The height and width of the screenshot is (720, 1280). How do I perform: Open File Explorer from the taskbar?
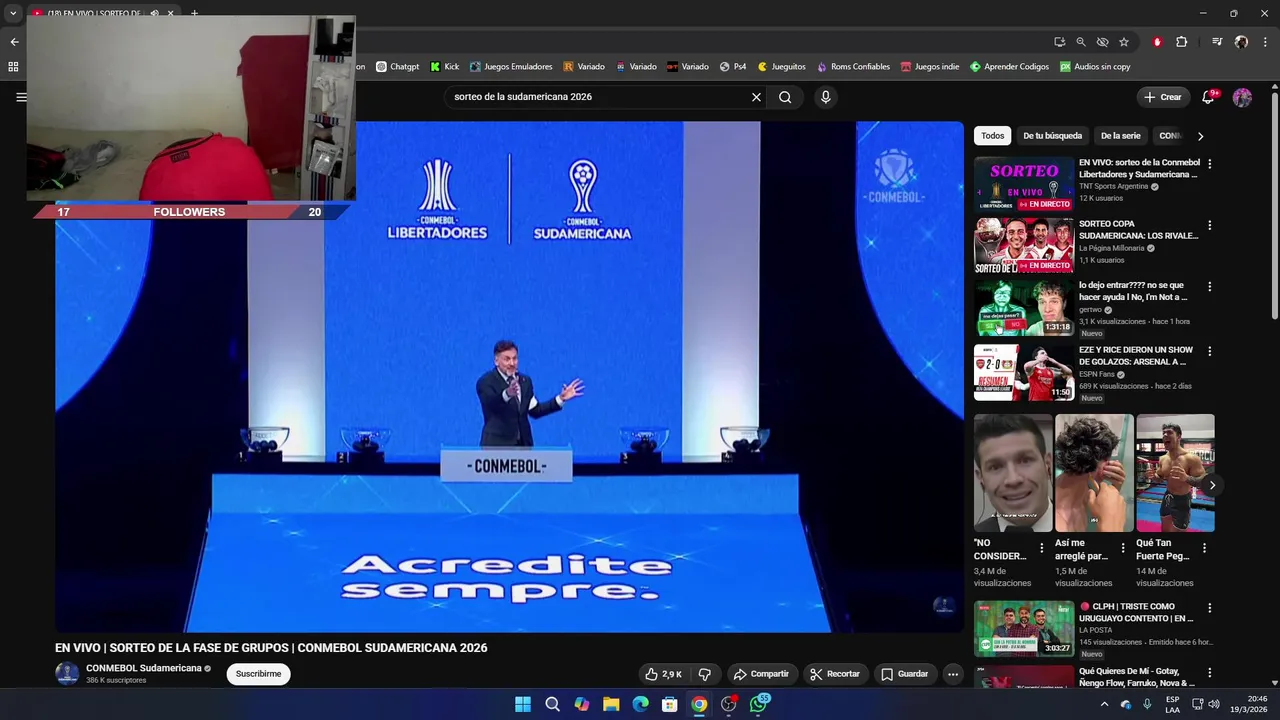[611, 704]
